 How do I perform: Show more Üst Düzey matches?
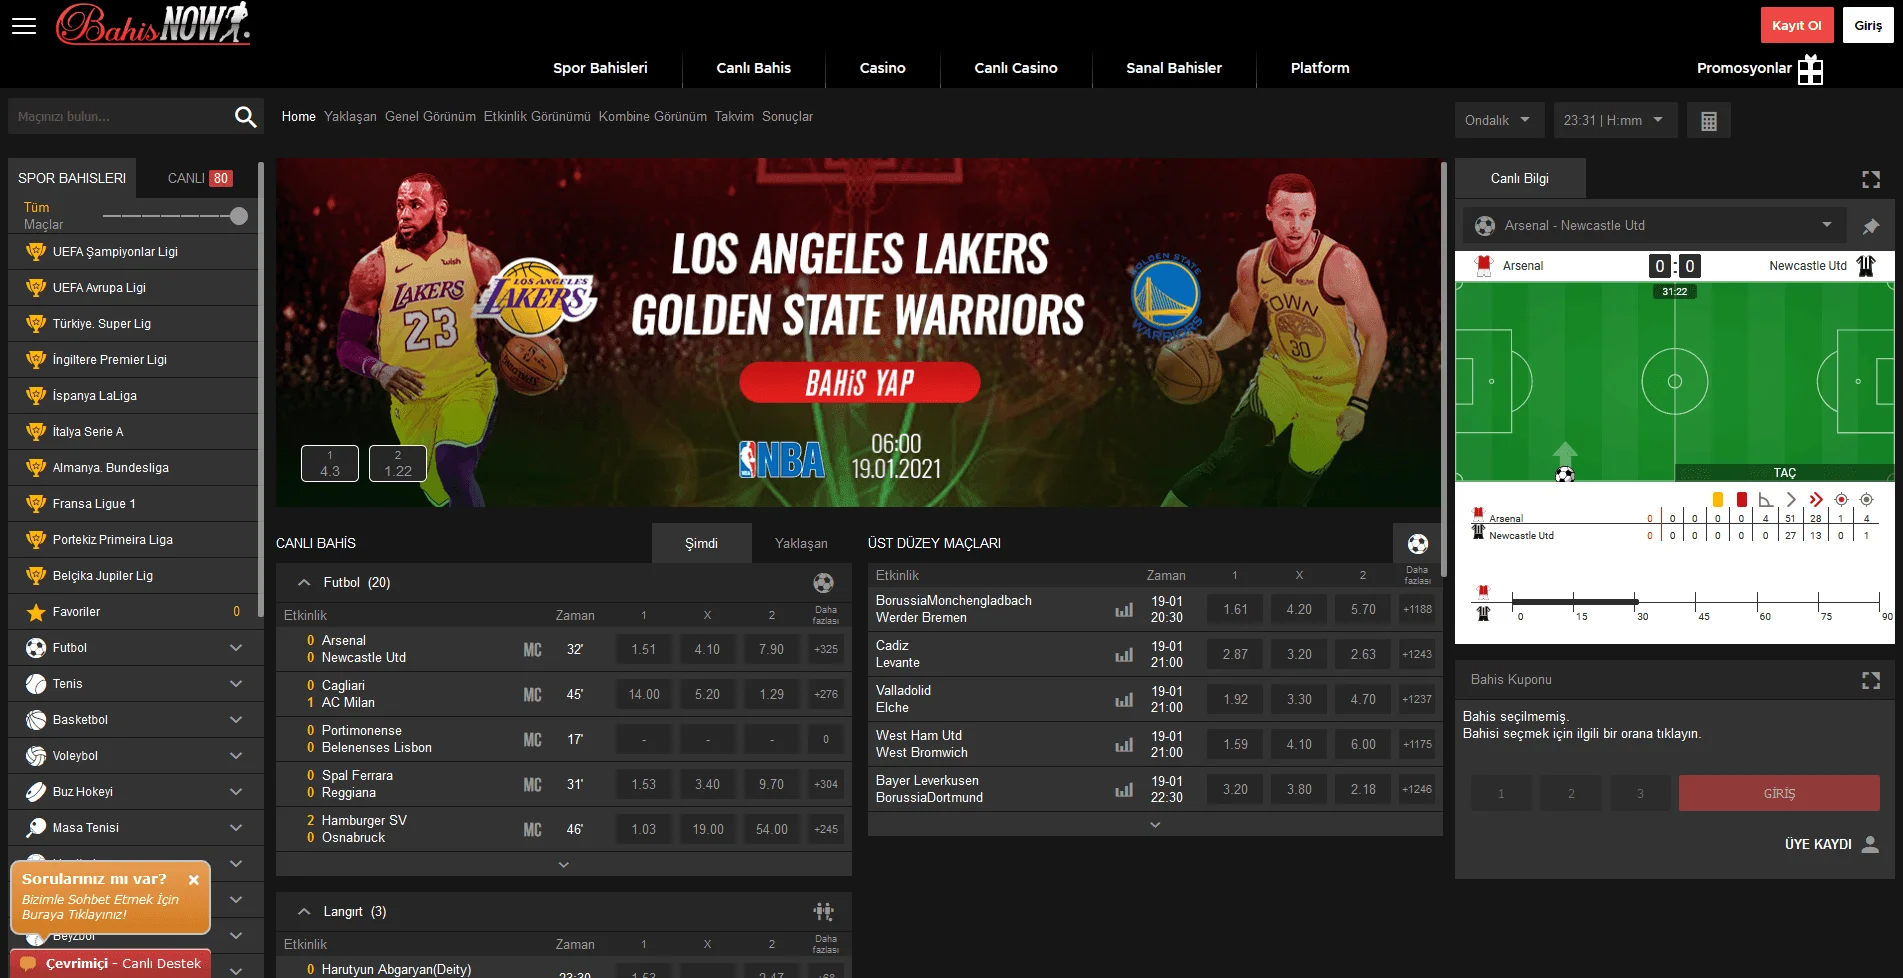[x=1155, y=825]
